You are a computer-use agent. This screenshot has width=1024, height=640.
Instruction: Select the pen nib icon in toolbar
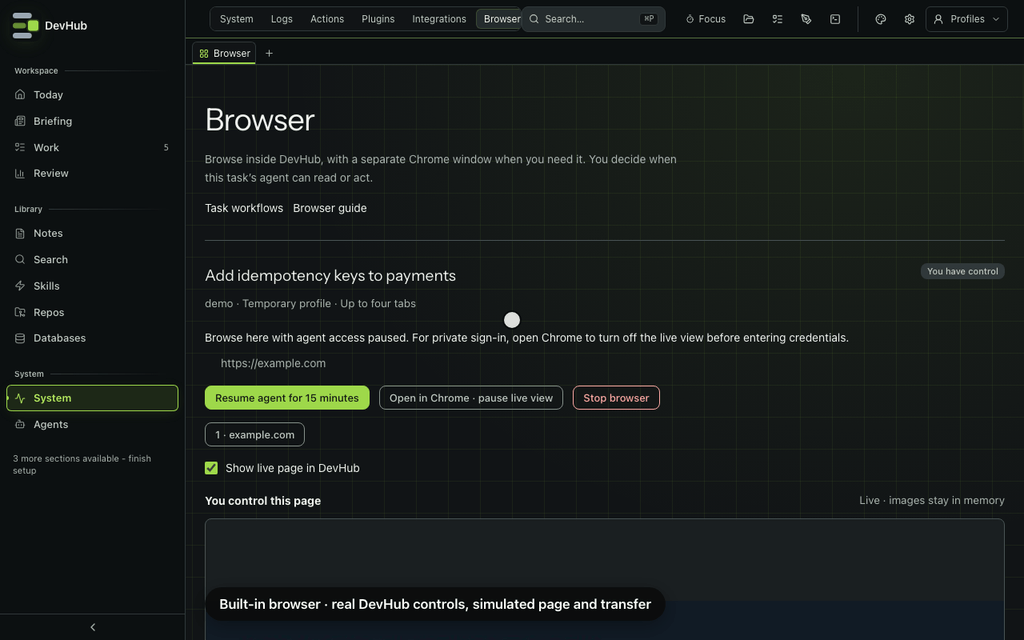point(806,19)
